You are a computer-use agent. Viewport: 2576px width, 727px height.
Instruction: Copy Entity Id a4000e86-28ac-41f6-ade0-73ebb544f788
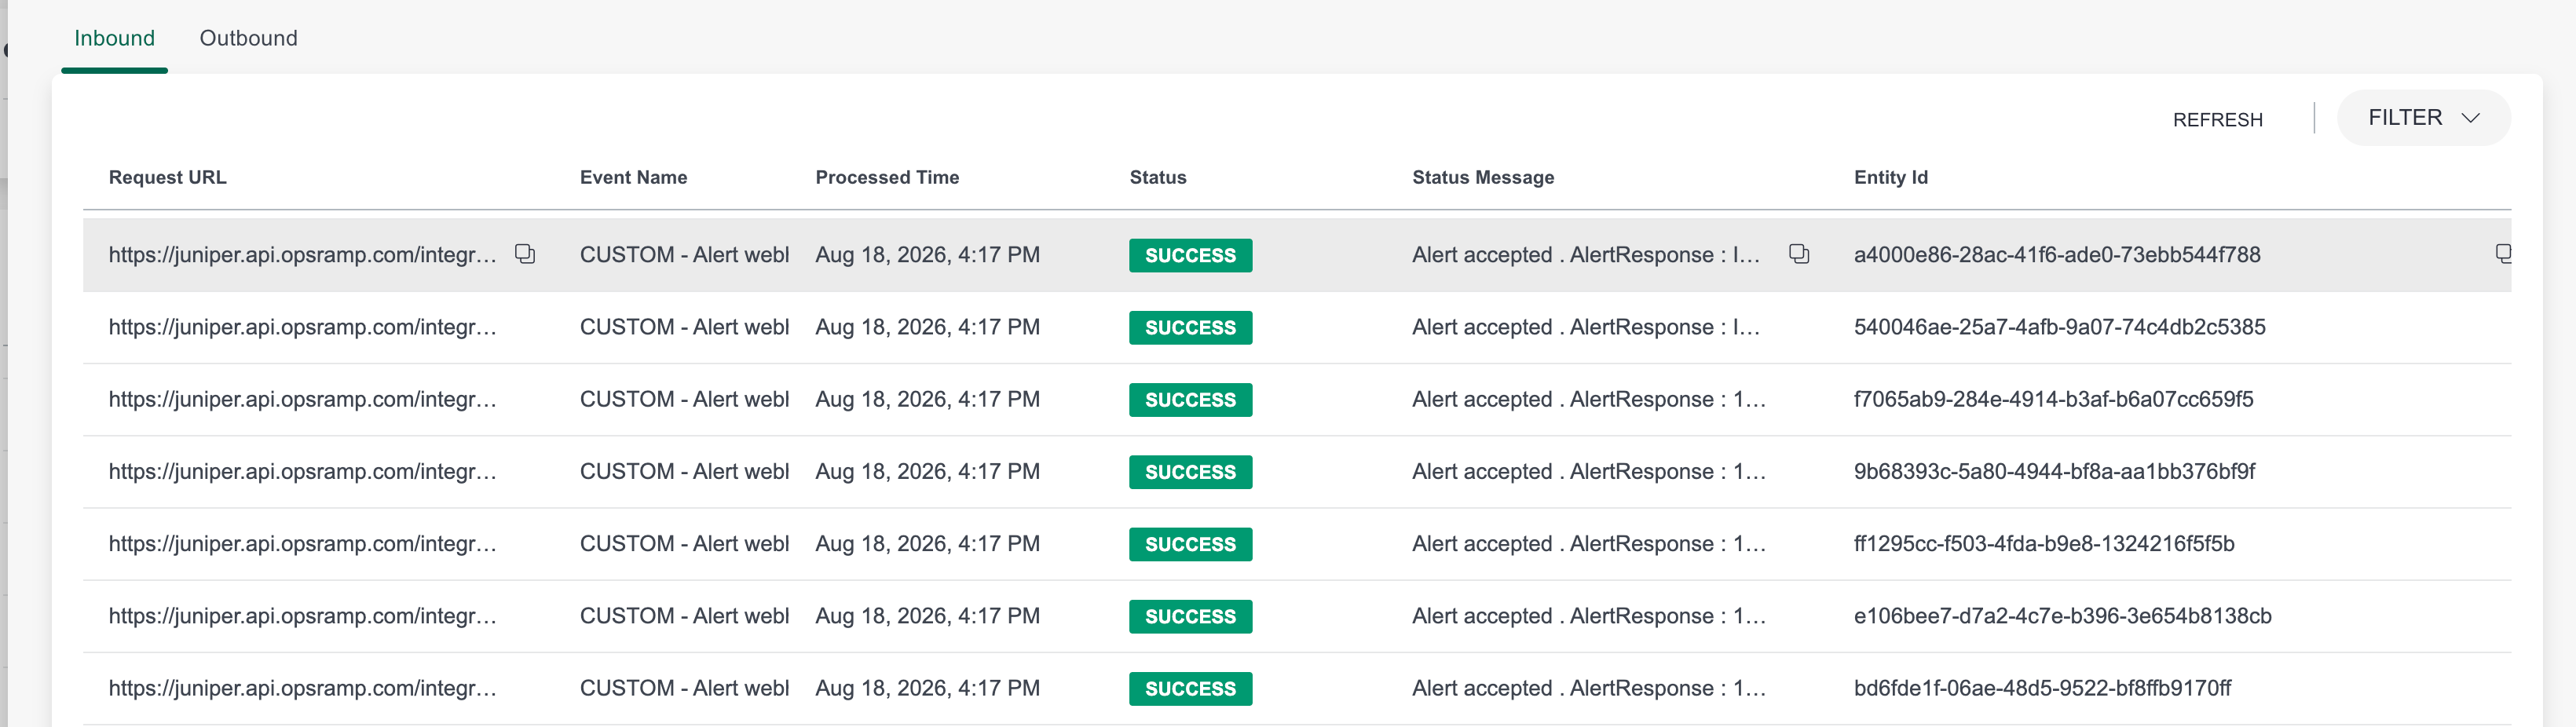2502,254
